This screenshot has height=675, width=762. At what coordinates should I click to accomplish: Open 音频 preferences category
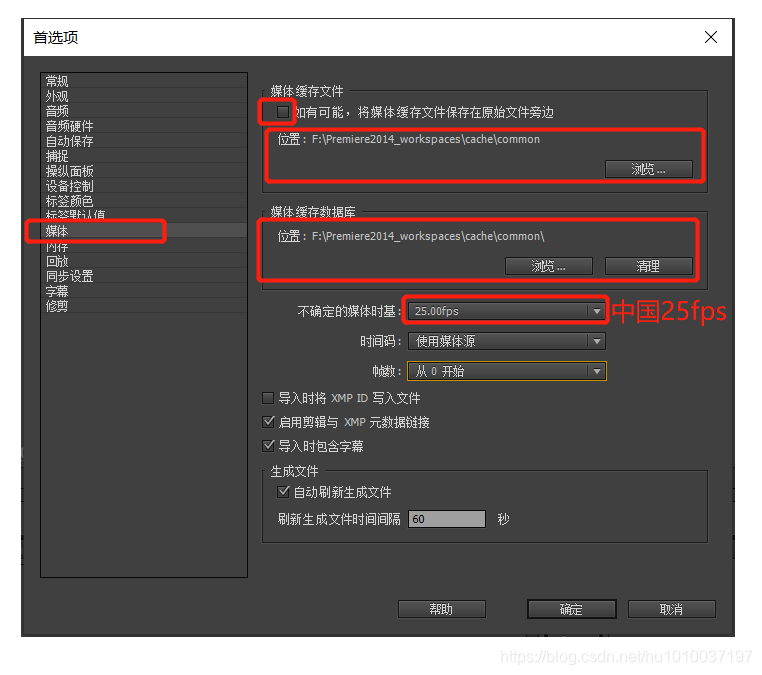coord(144,111)
